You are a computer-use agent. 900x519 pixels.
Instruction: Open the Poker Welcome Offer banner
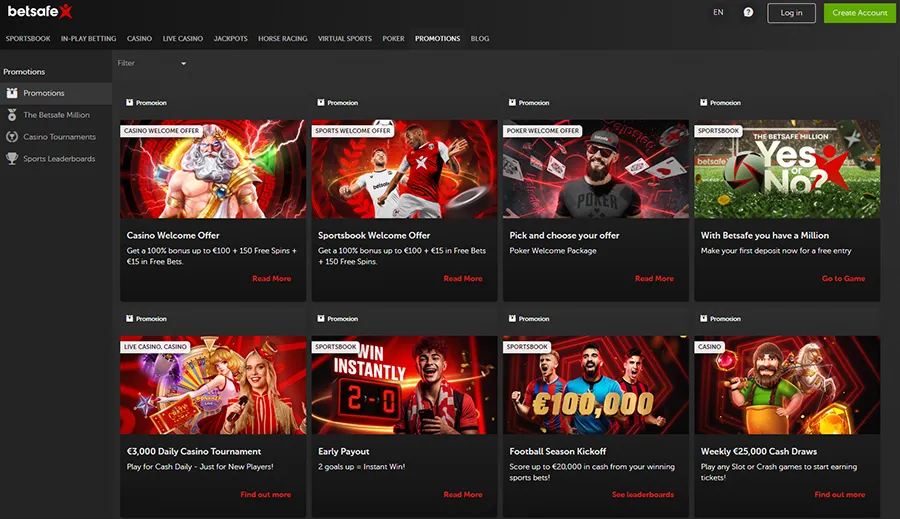(x=596, y=169)
